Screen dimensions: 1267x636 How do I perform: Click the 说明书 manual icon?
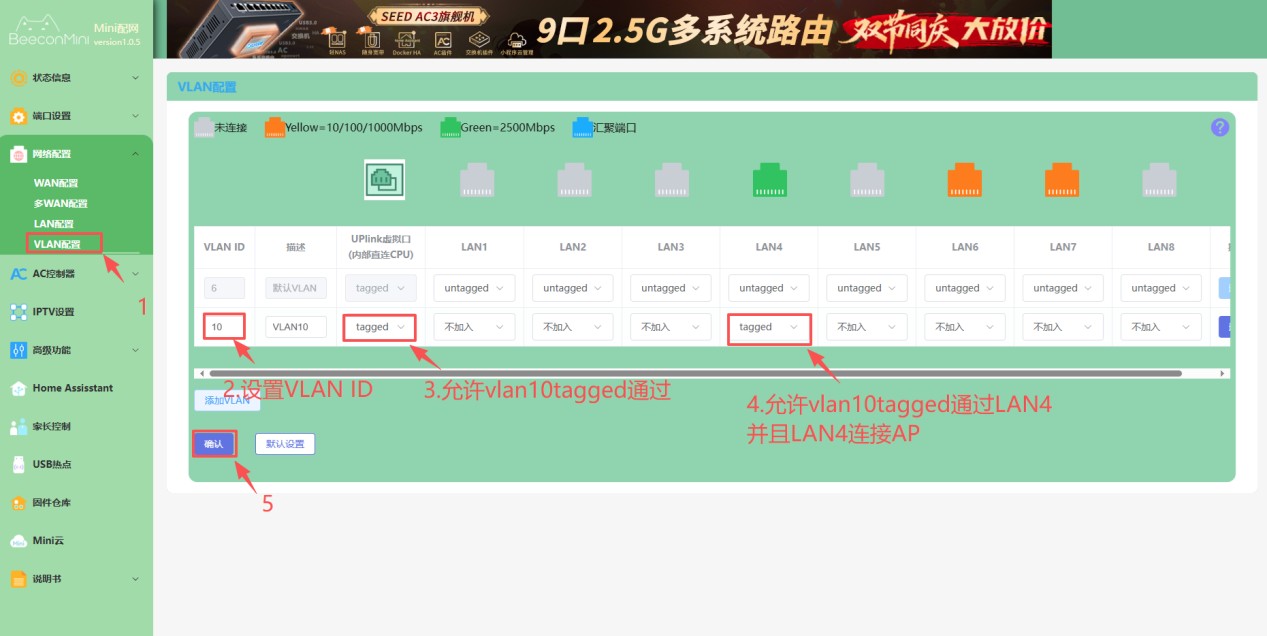(18, 579)
